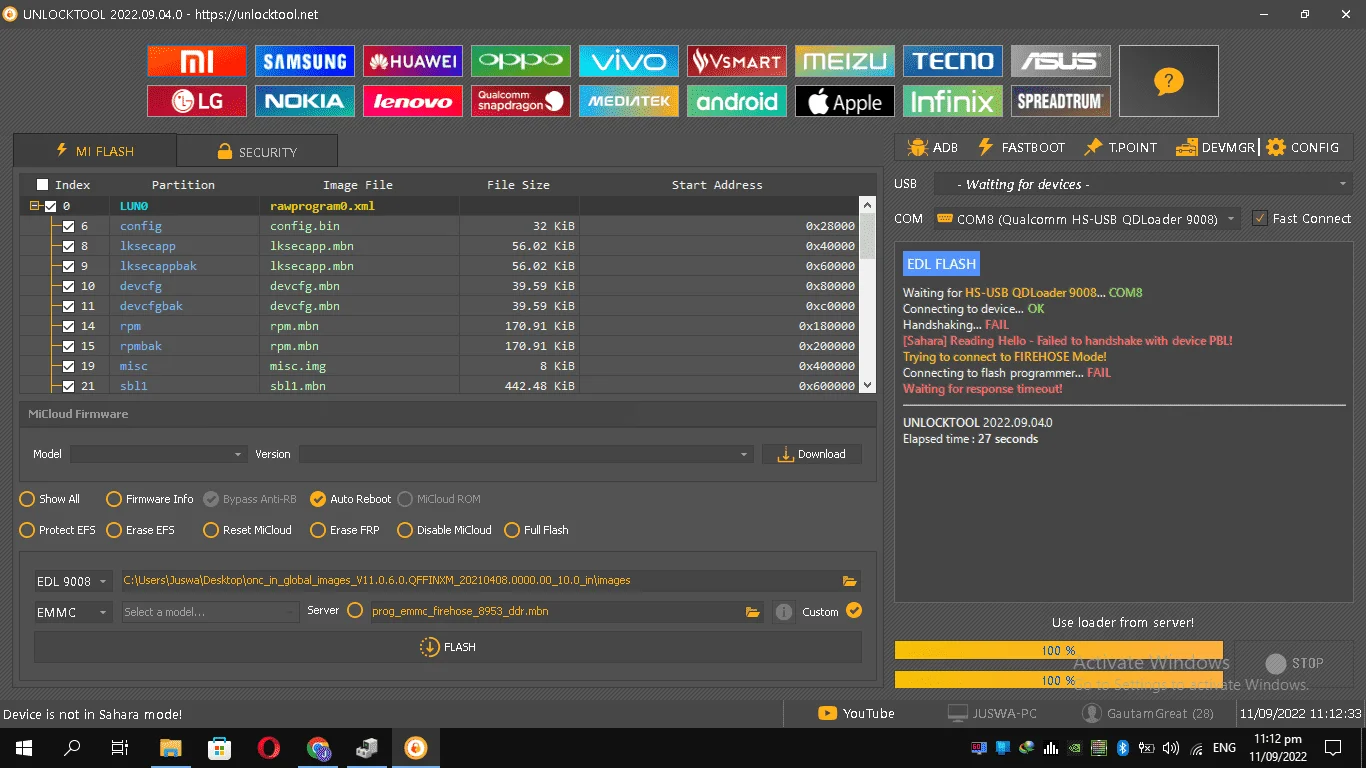Click the upper 100% progress bar
Image resolution: width=1366 pixels, height=768 pixels.
(1059, 650)
